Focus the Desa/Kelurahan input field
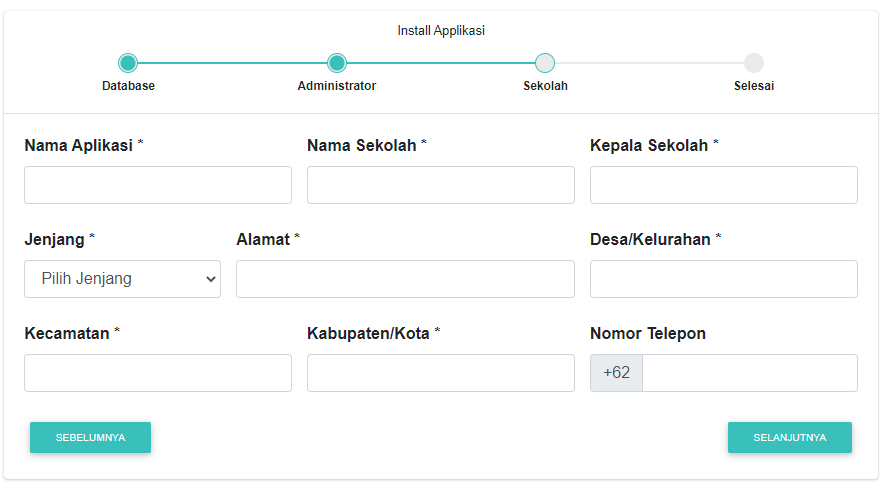This screenshot has height=487, width=888. [723, 279]
